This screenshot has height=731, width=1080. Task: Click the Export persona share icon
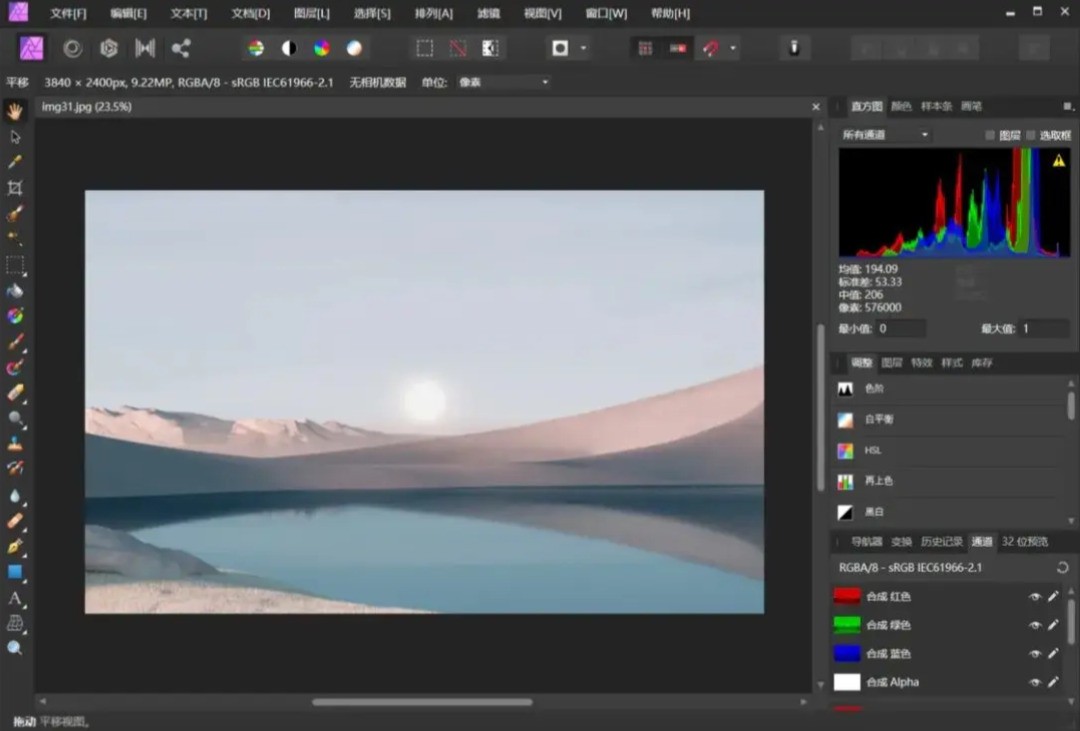pyautogui.click(x=181, y=48)
